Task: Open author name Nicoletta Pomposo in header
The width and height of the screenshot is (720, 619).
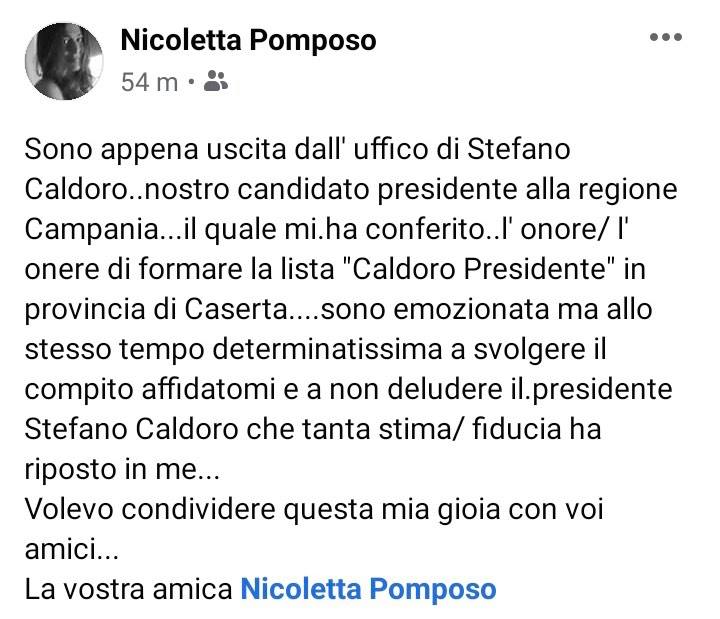Action: coord(247,41)
